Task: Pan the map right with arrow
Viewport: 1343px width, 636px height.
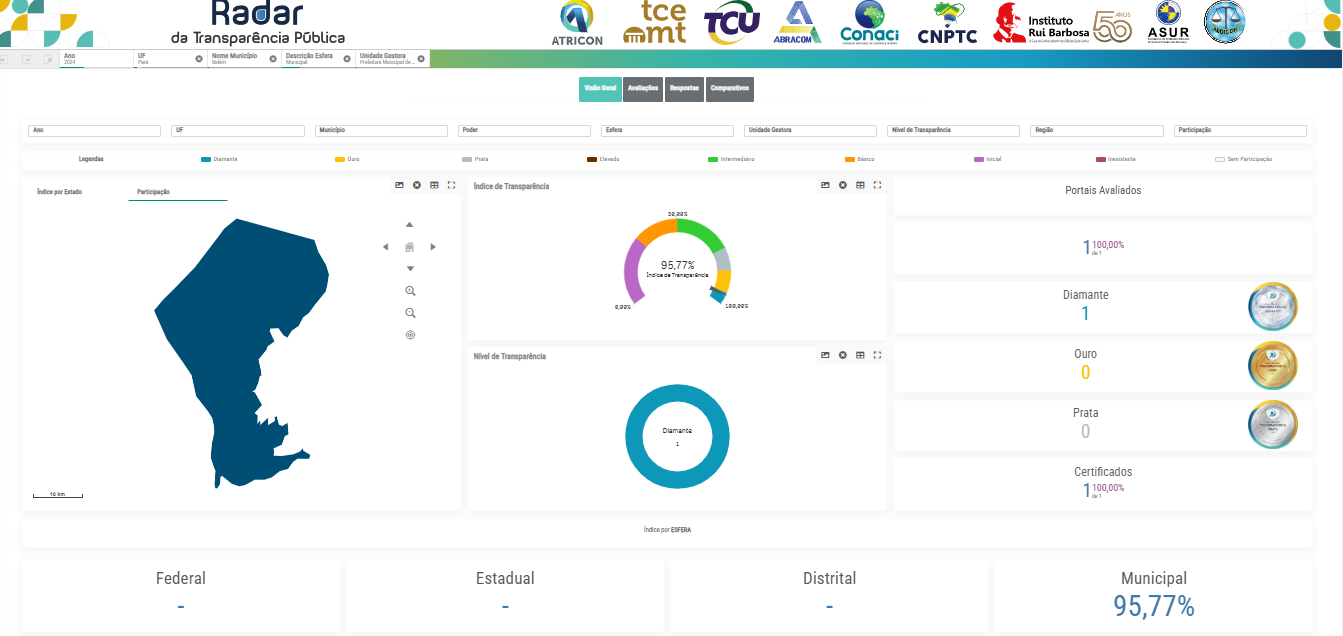Action: pos(433,247)
